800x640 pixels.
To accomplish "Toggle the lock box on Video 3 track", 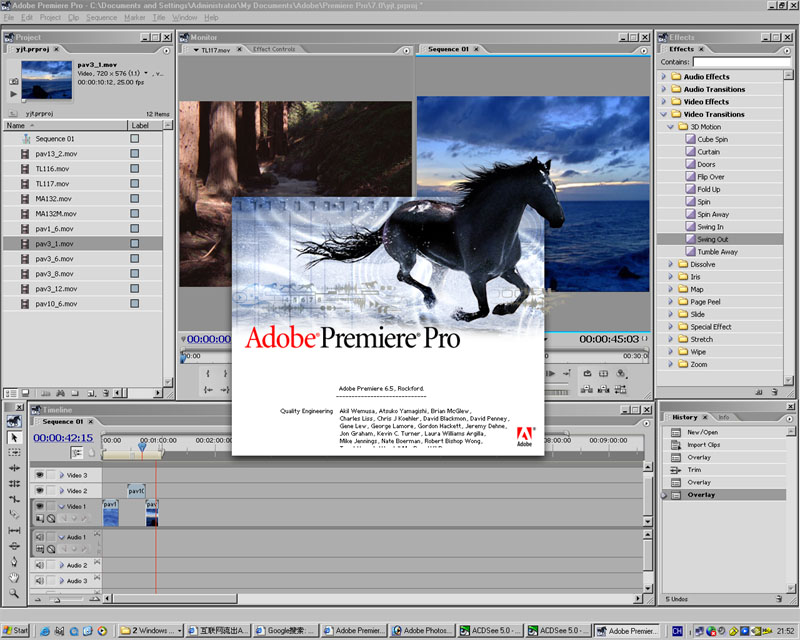I will coord(51,475).
